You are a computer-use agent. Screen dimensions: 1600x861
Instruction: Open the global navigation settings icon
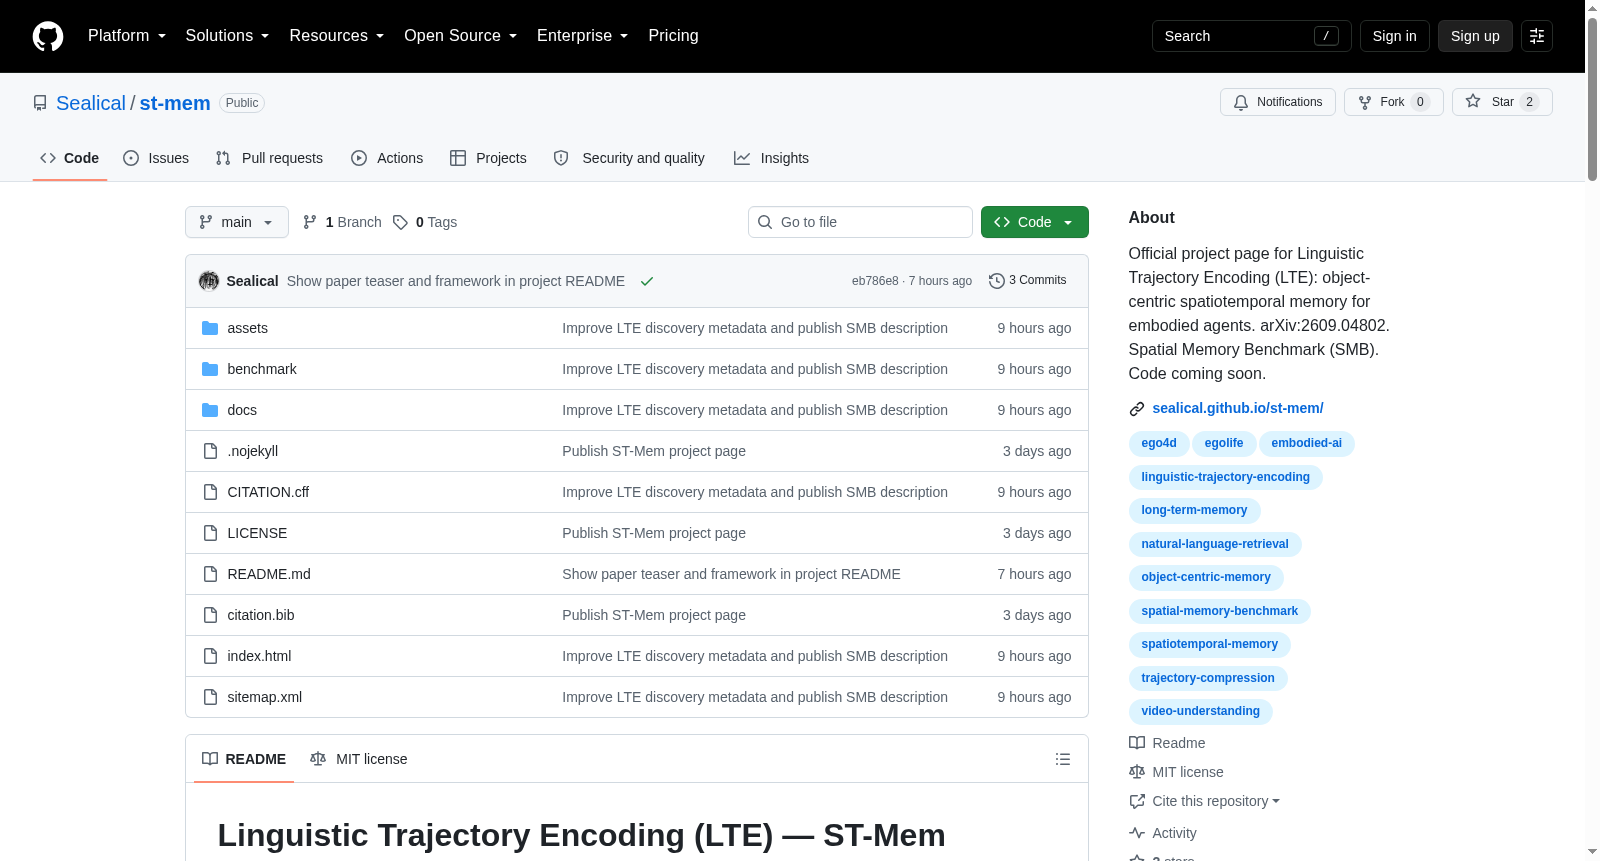pyautogui.click(x=1537, y=36)
